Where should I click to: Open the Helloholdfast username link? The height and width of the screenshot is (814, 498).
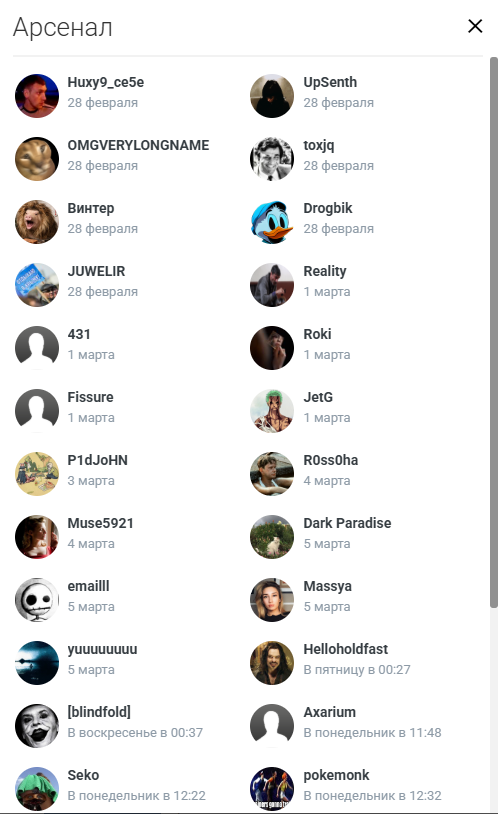(x=346, y=649)
